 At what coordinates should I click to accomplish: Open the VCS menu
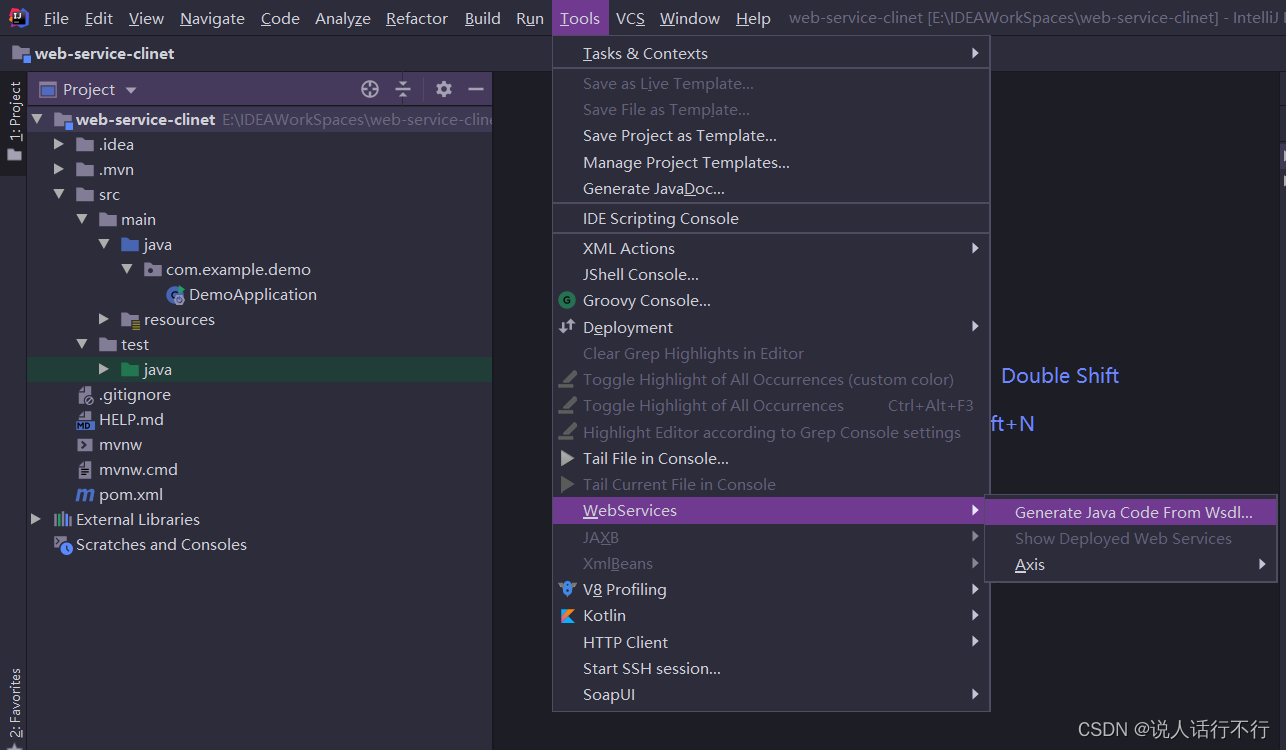[630, 18]
